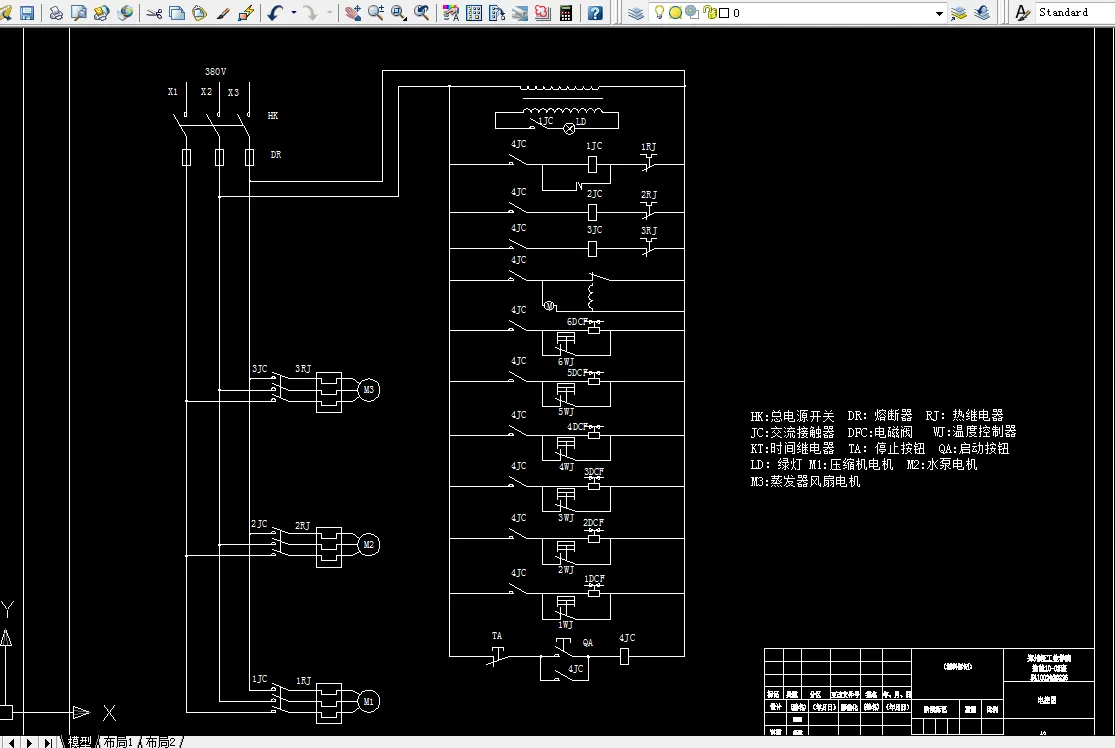Viewport: 1115px width, 748px height.
Task: Click the Copy icon
Action: click(x=177, y=13)
